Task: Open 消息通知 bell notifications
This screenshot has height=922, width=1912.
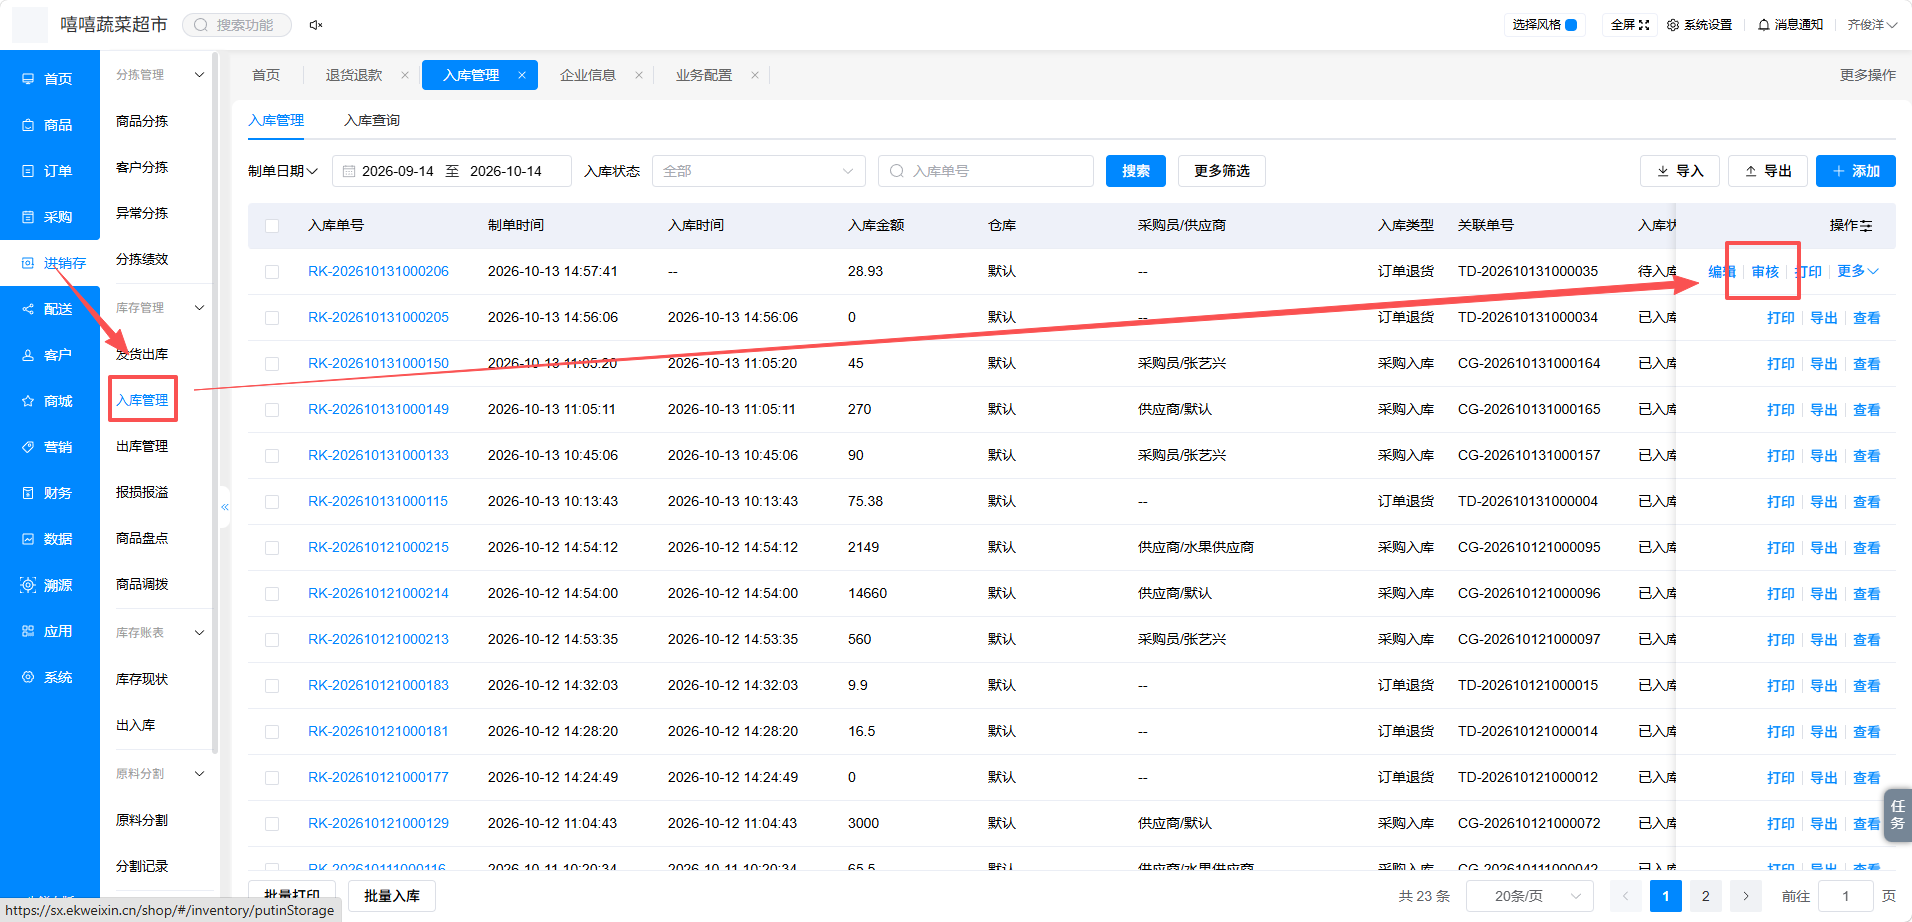Action: [x=1790, y=25]
